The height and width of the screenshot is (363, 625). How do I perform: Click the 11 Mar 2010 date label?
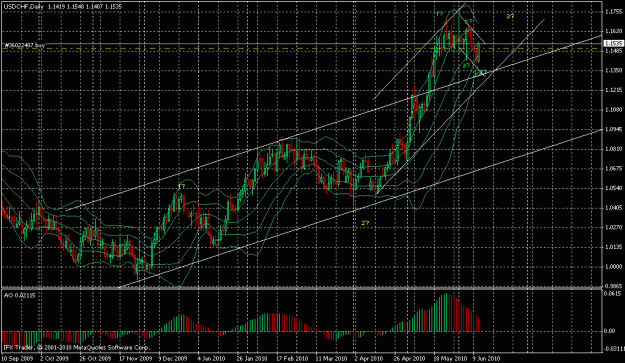click(331, 358)
